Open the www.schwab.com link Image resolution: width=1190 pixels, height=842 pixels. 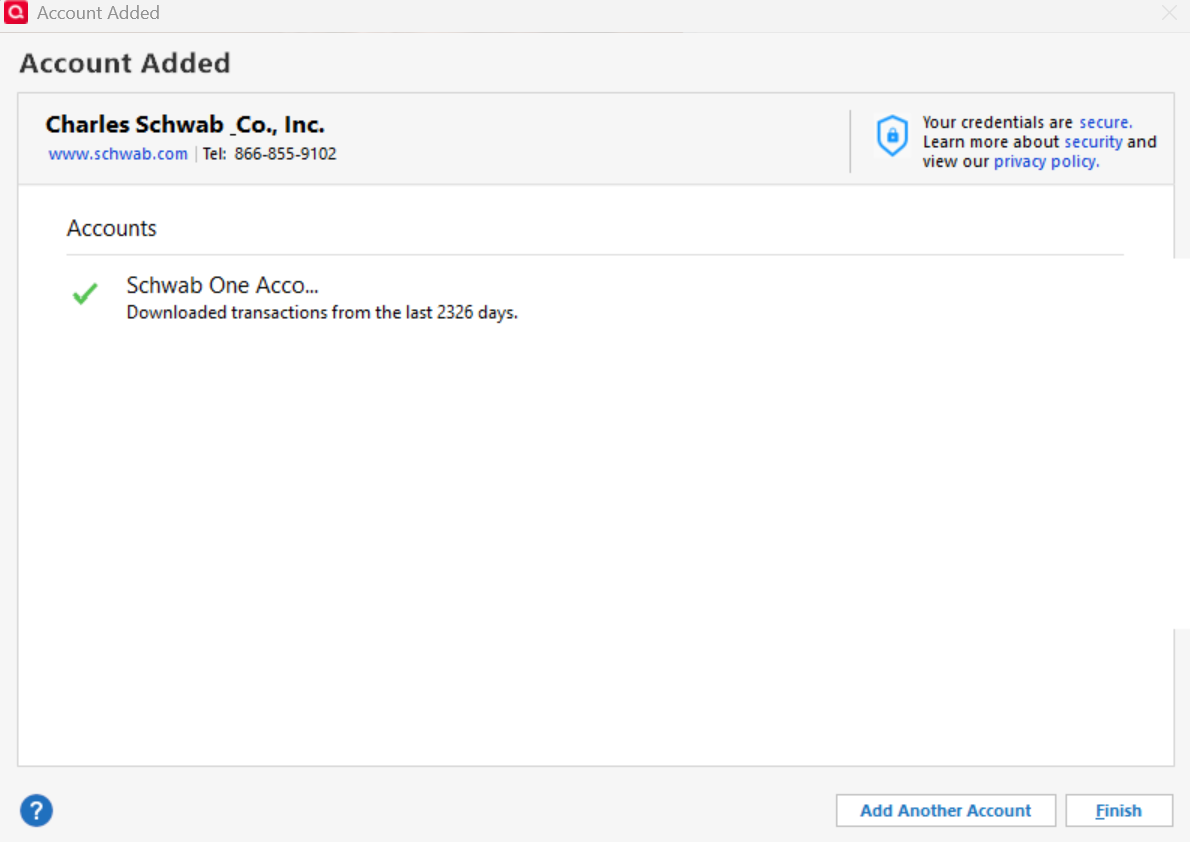[x=118, y=154]
